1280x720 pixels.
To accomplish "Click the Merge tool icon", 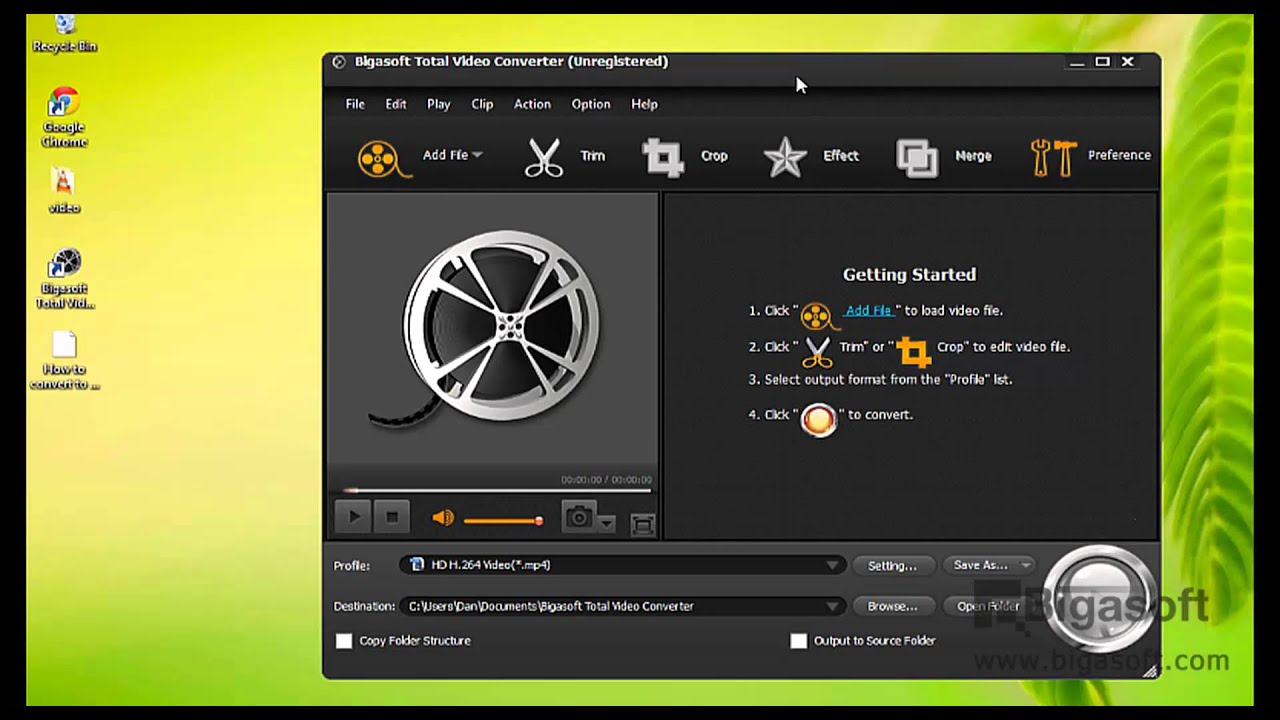I will [917, 158].
